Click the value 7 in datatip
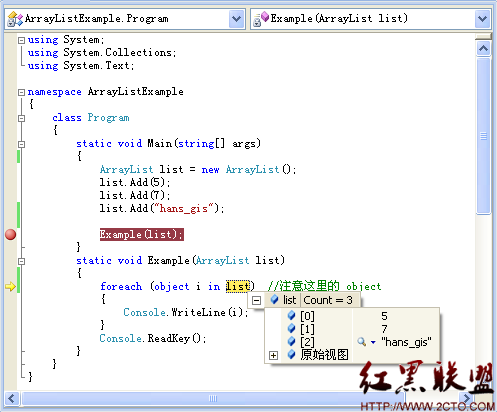Screen dimensions: 497x412 coord(384,329)
